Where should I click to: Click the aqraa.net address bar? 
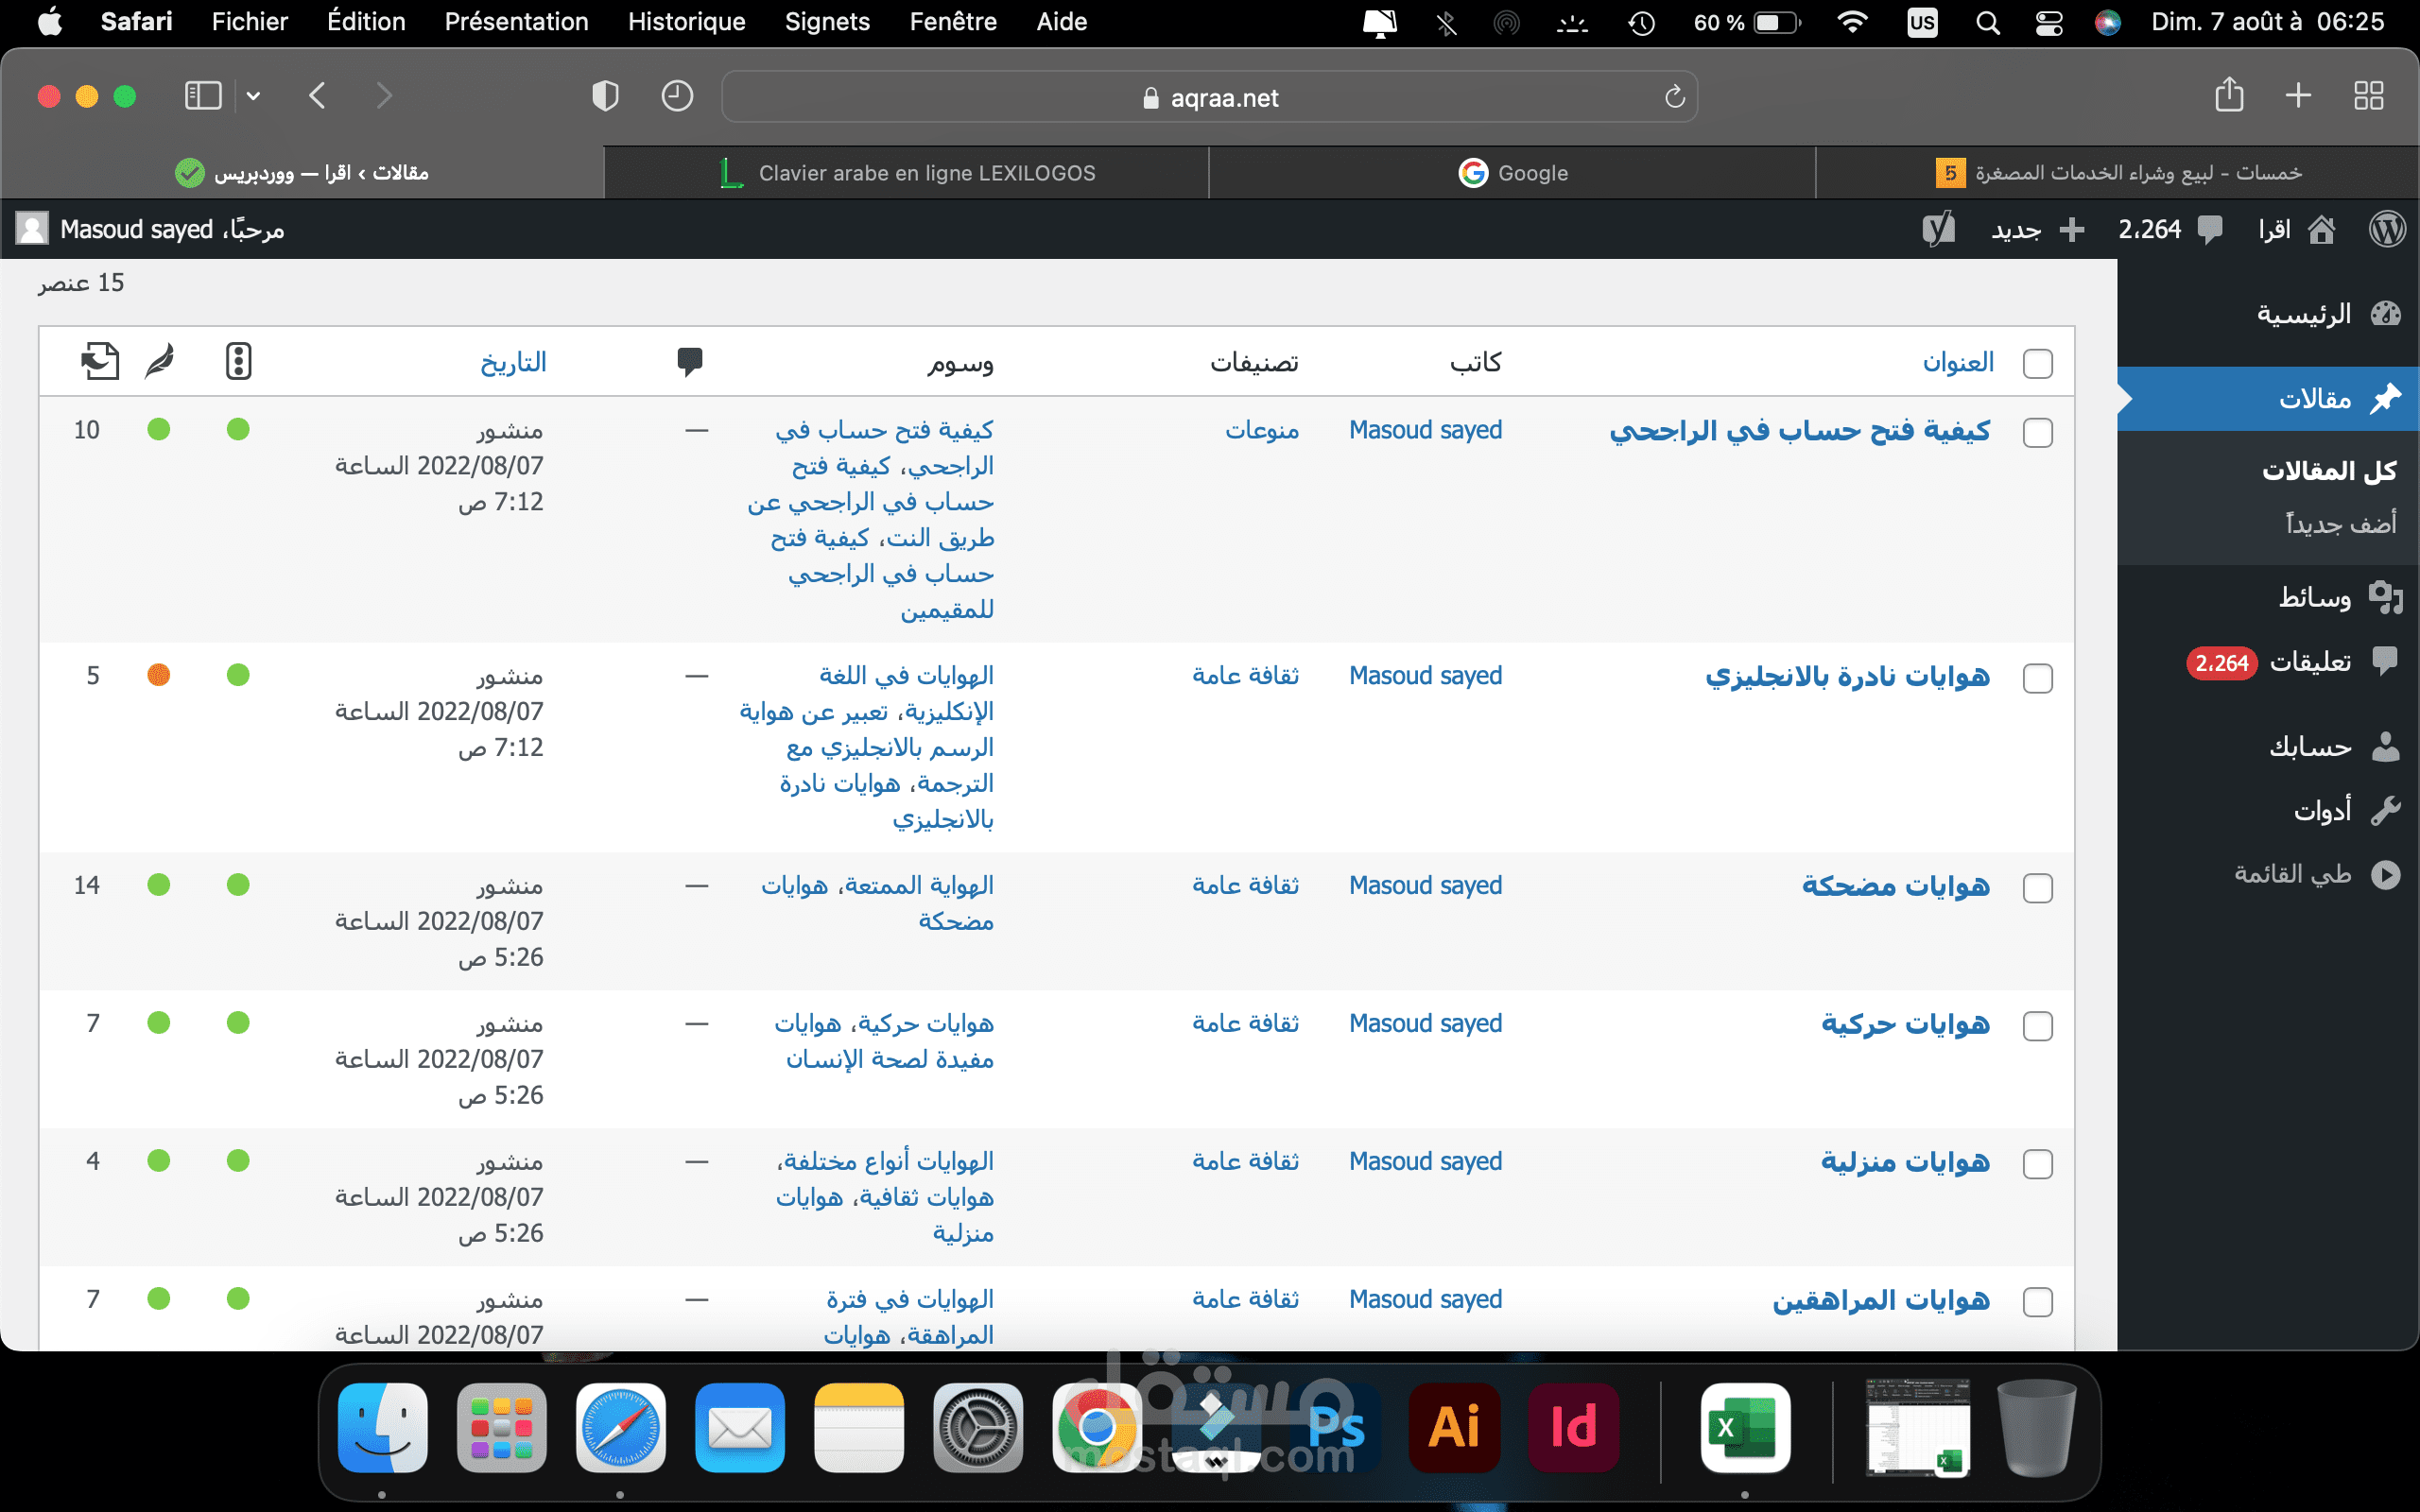tap(1209, 97)
